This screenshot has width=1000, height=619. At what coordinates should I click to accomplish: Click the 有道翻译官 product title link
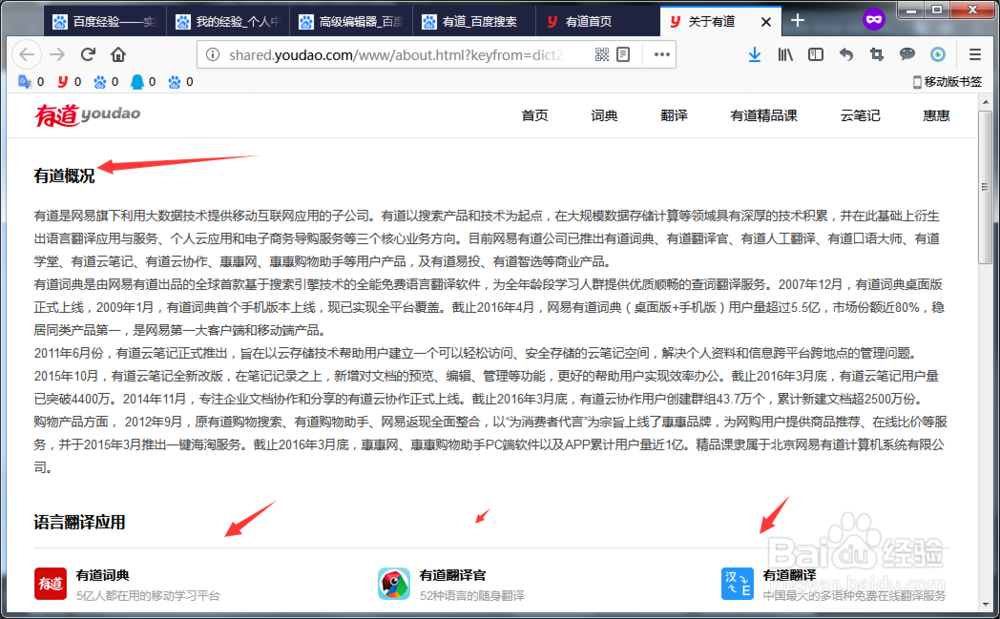coord(453,575)
